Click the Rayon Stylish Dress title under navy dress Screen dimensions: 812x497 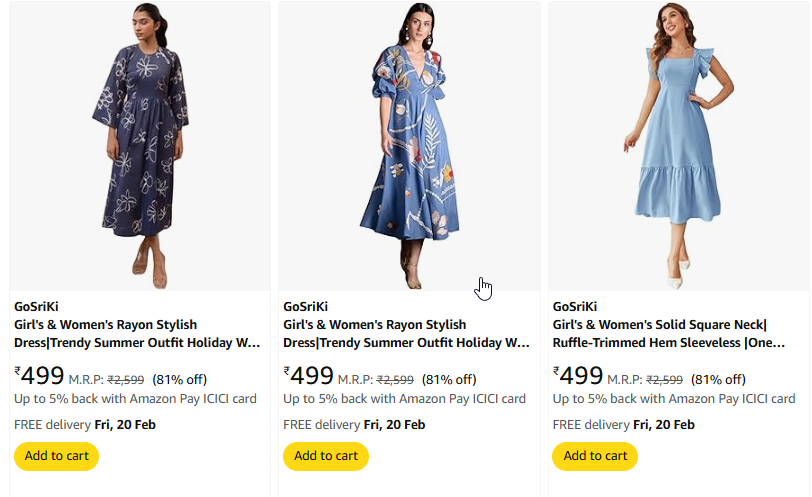137,334
